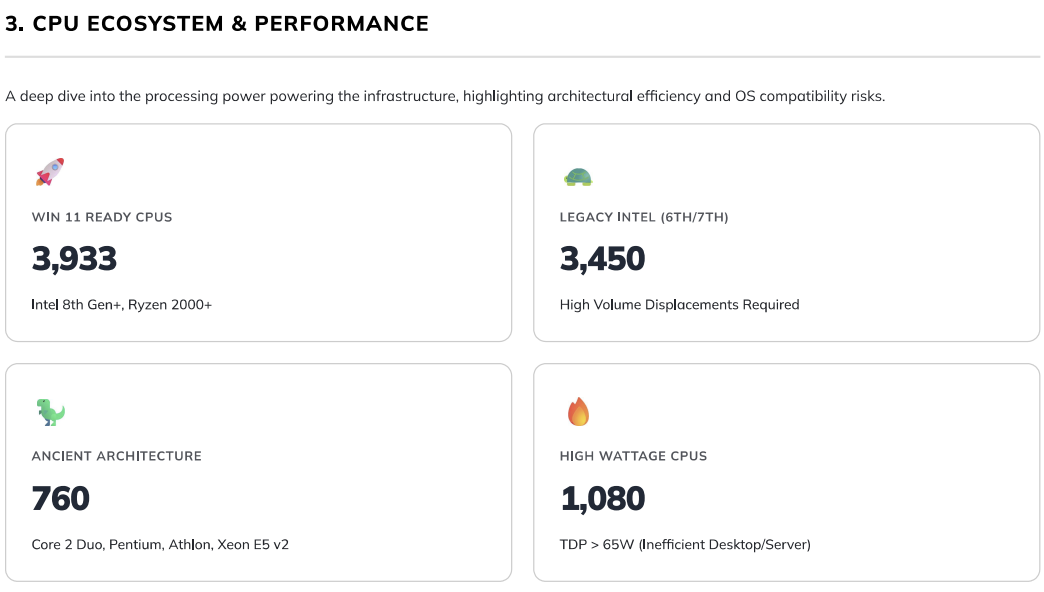This screenshot has height=592, width=1044.
Task: Click the turtle icon
Action: pyautogui.click(x=578, y=177)
